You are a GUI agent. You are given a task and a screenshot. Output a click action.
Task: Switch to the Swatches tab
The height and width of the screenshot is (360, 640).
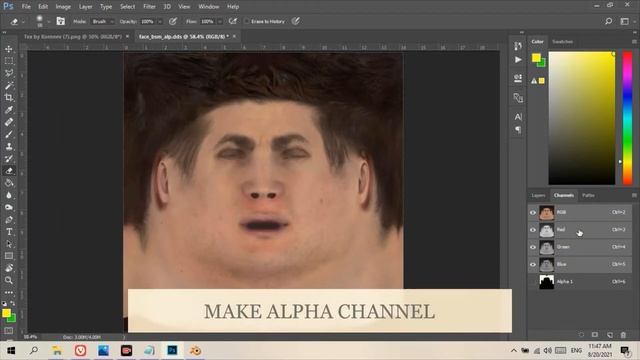tap(562, 42)
